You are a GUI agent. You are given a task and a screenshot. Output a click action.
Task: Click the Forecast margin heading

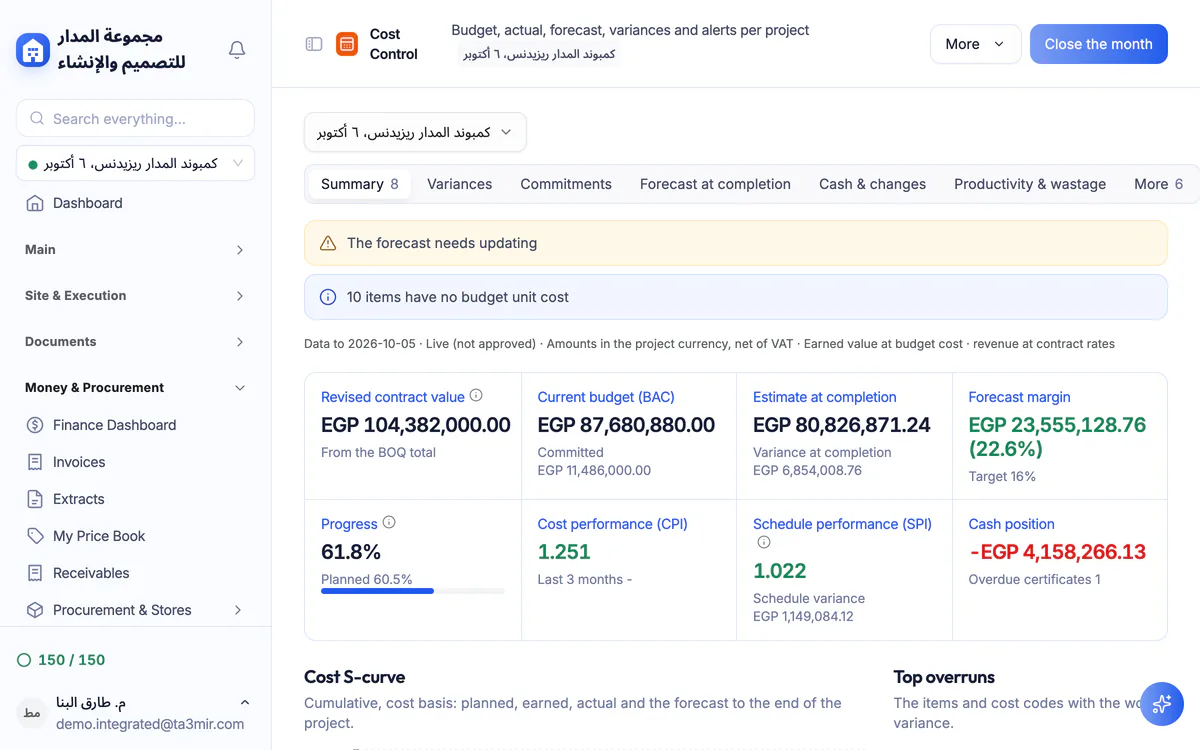coord(1019,397)
